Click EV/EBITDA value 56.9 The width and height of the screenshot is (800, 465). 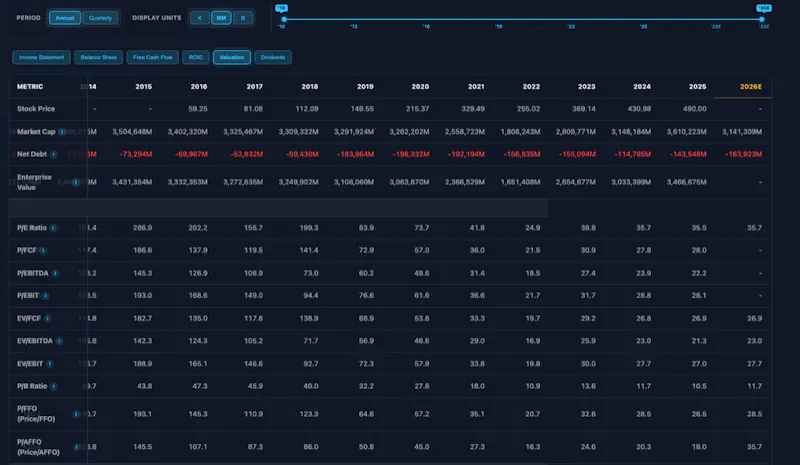click(366, 341)
